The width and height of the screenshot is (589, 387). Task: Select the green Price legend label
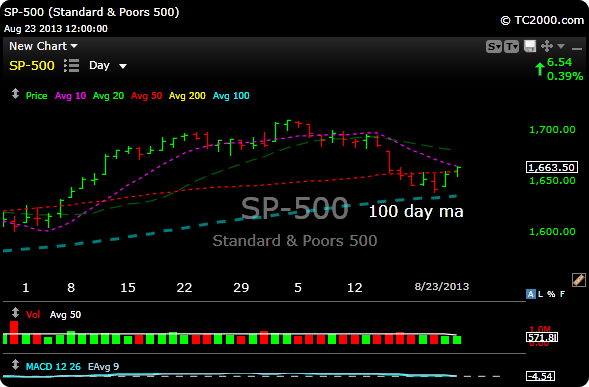(36, 96)
